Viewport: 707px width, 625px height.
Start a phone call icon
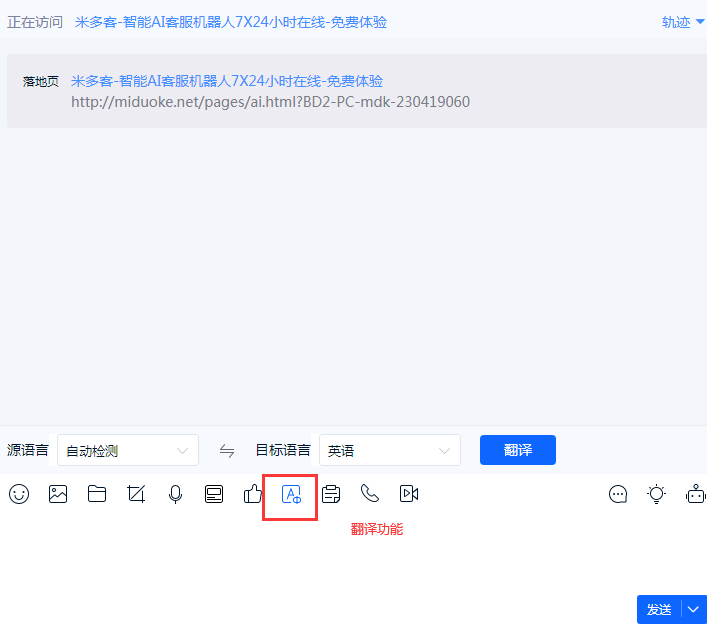[x=370, y=493]
